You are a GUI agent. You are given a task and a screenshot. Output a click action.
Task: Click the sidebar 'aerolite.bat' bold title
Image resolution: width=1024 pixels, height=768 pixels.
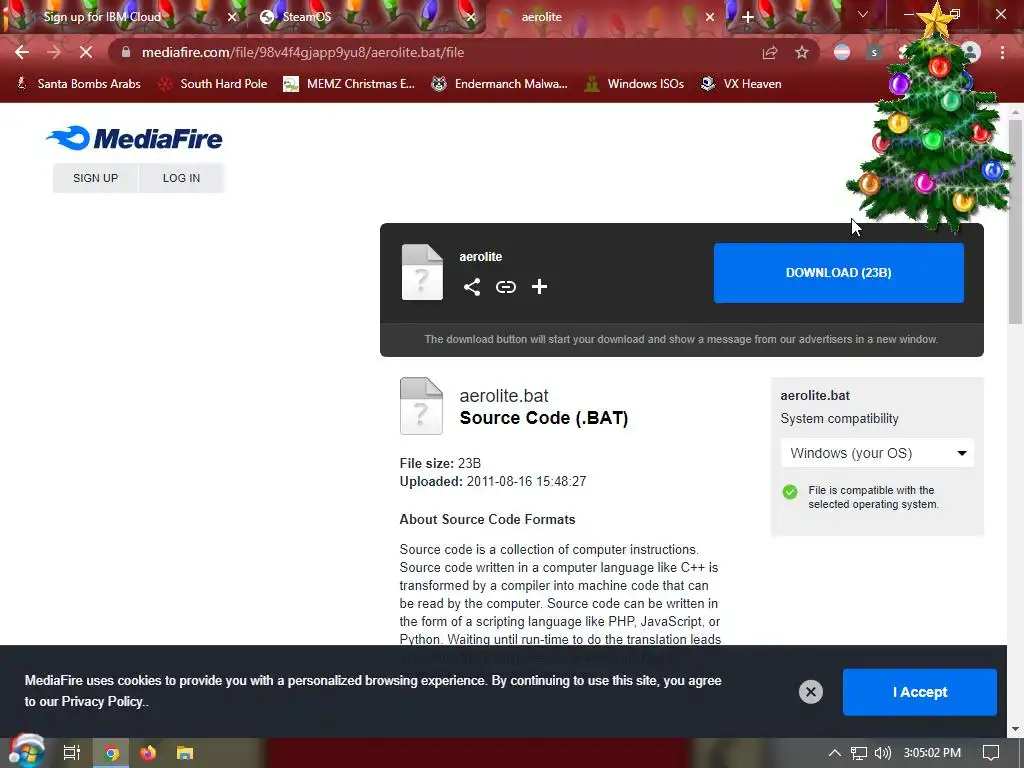point(815,396)
